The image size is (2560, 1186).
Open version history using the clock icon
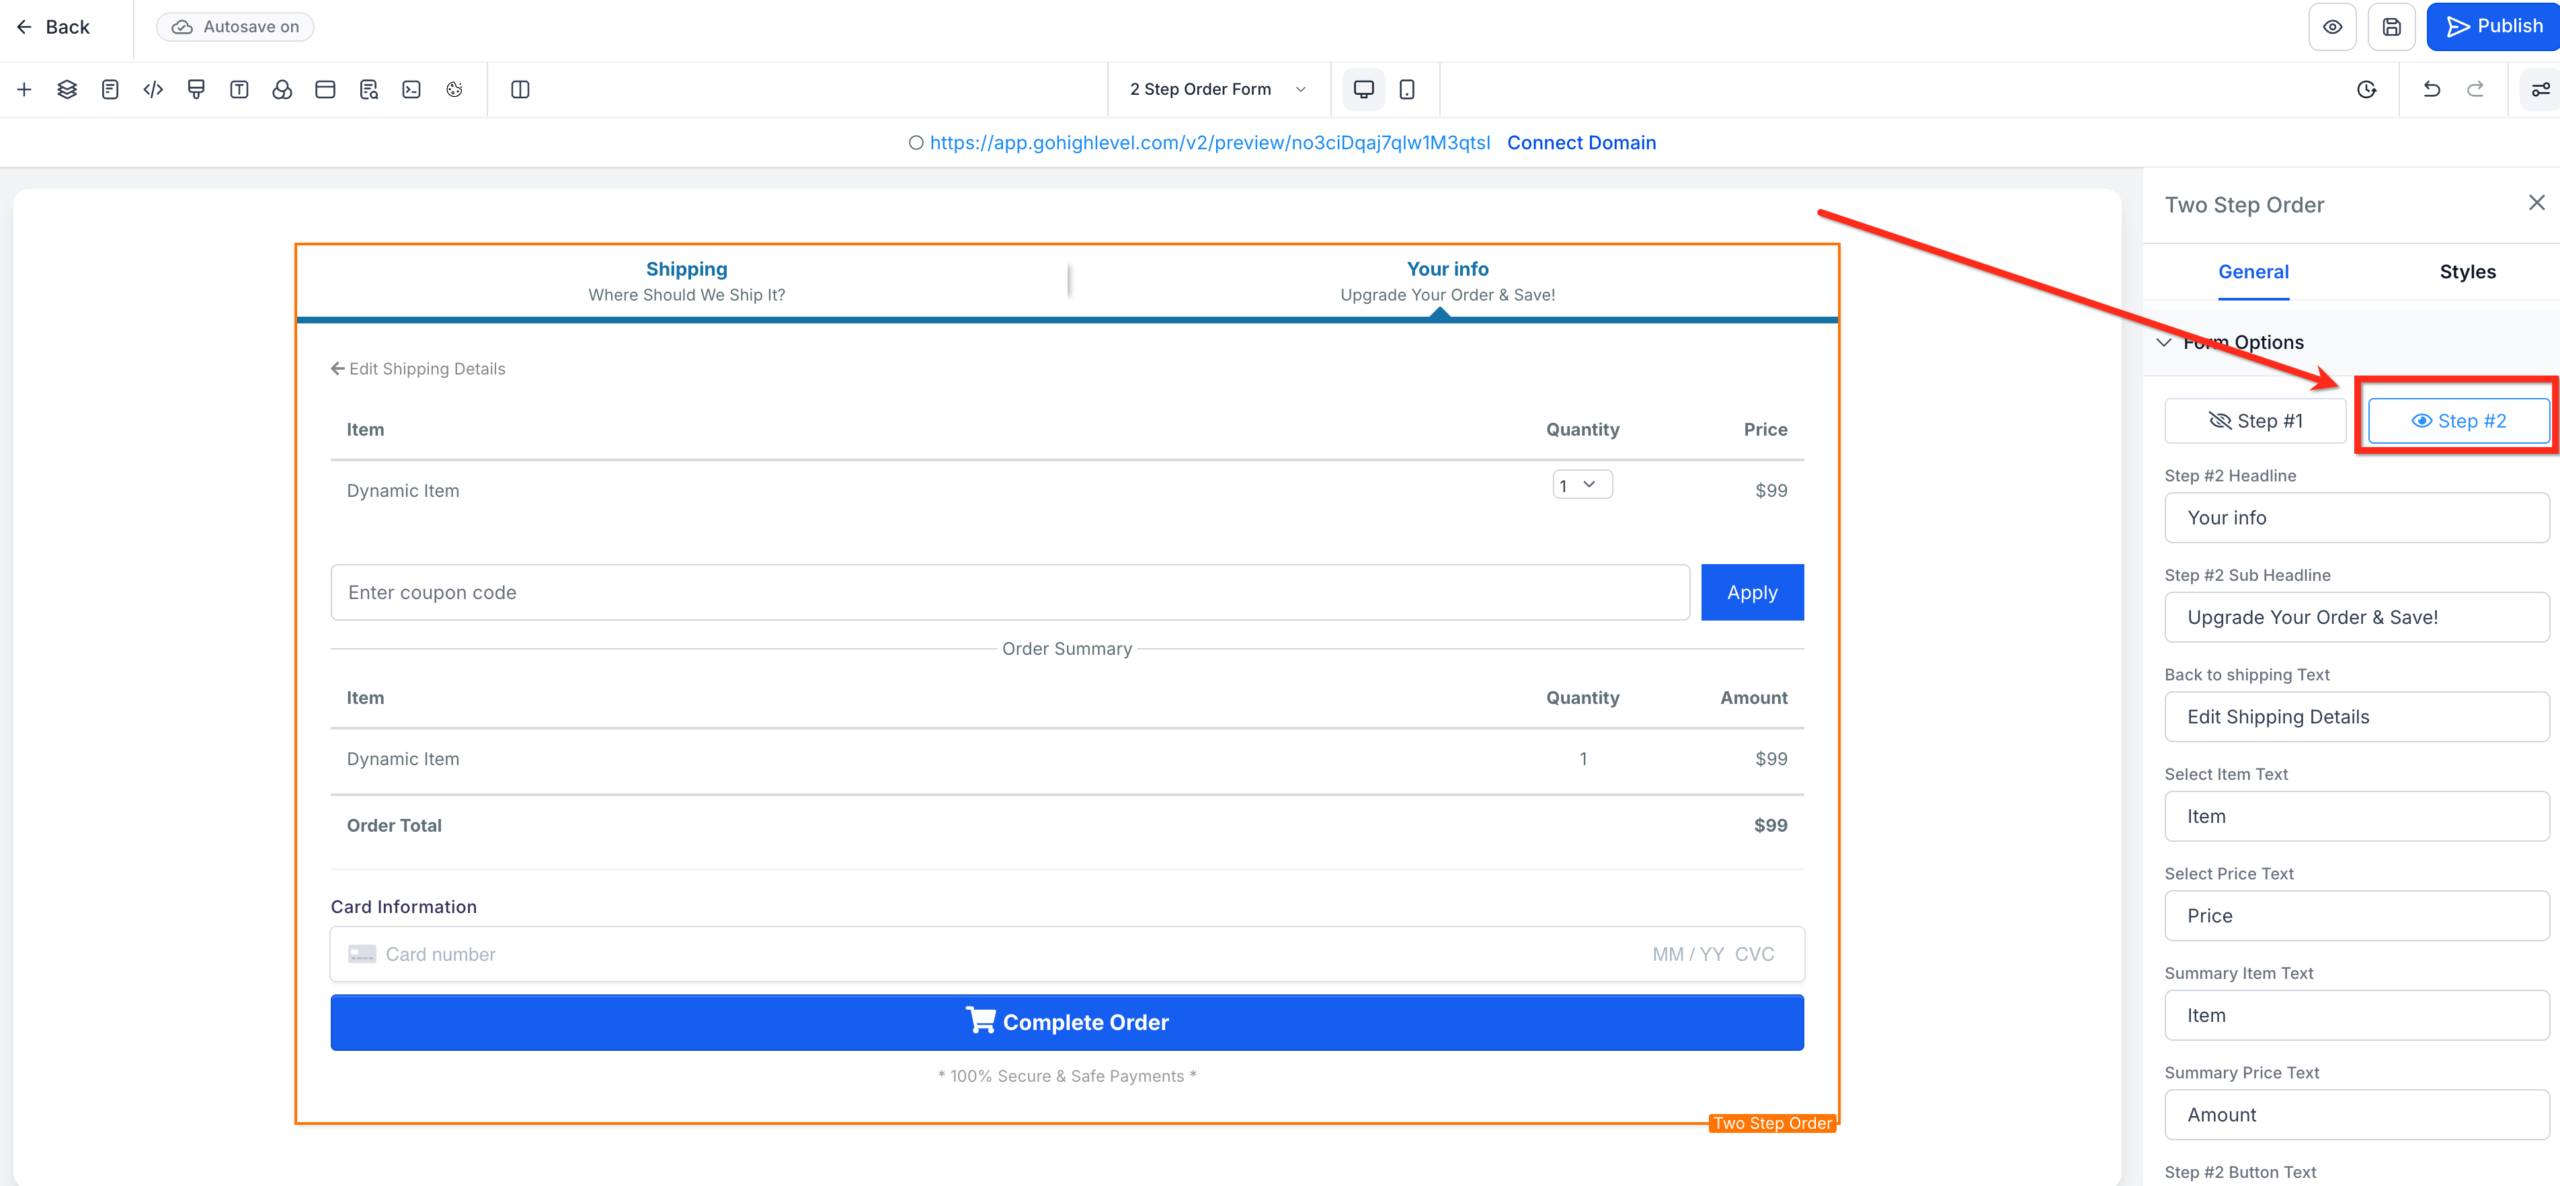point(2367,89)
